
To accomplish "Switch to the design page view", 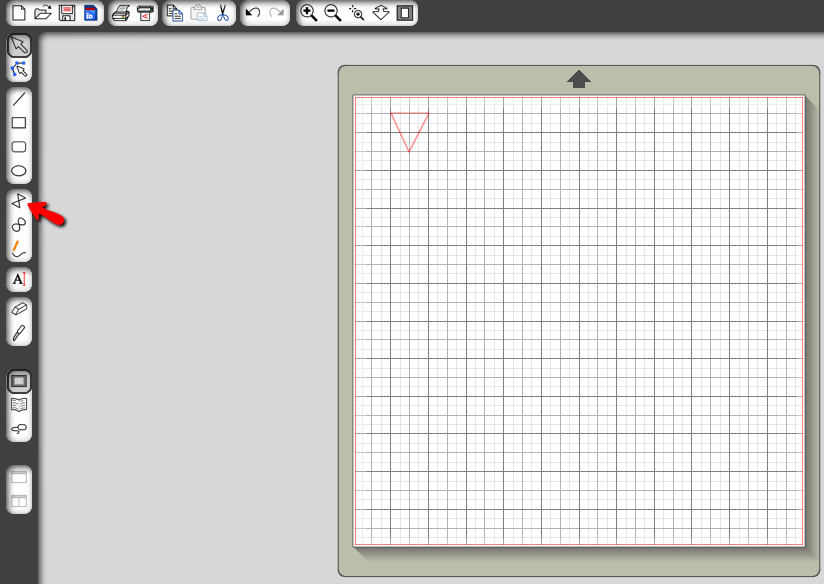I will click(19, 381).
